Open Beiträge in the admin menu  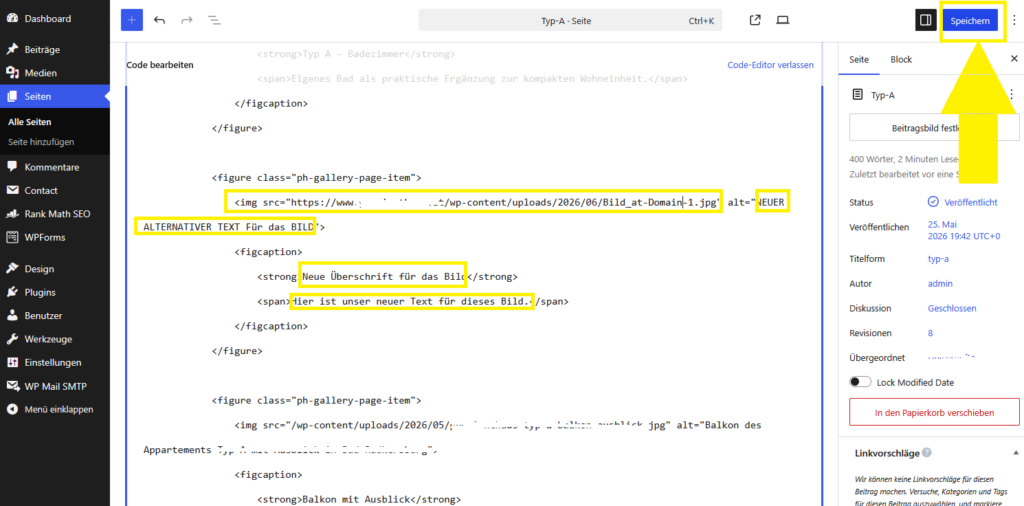click(55, 50)
